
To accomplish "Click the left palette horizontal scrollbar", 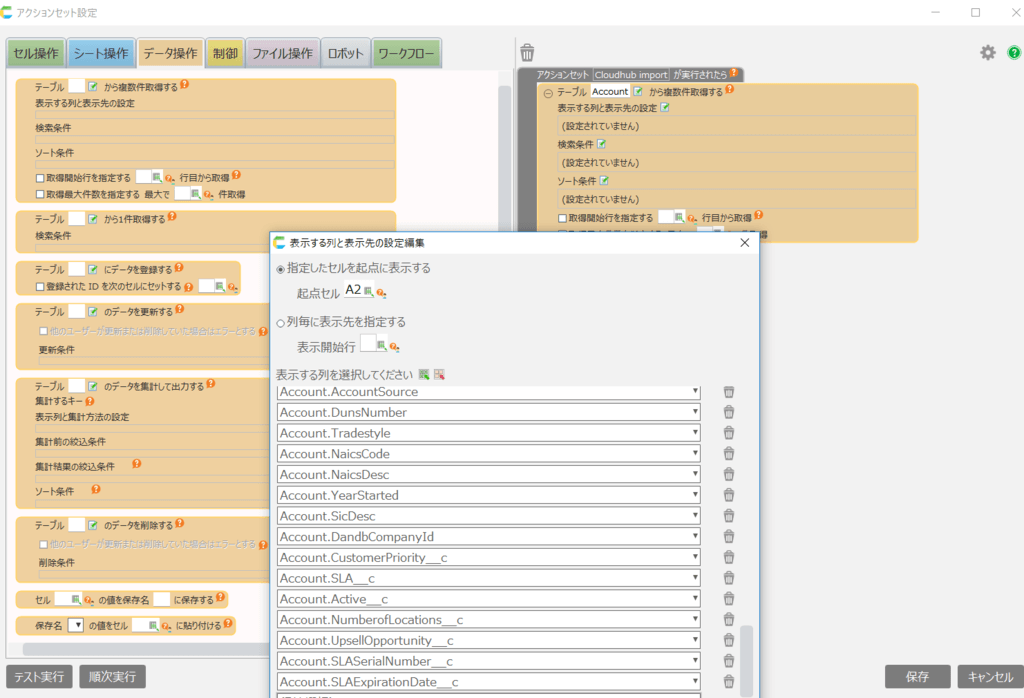I will 146,649.
